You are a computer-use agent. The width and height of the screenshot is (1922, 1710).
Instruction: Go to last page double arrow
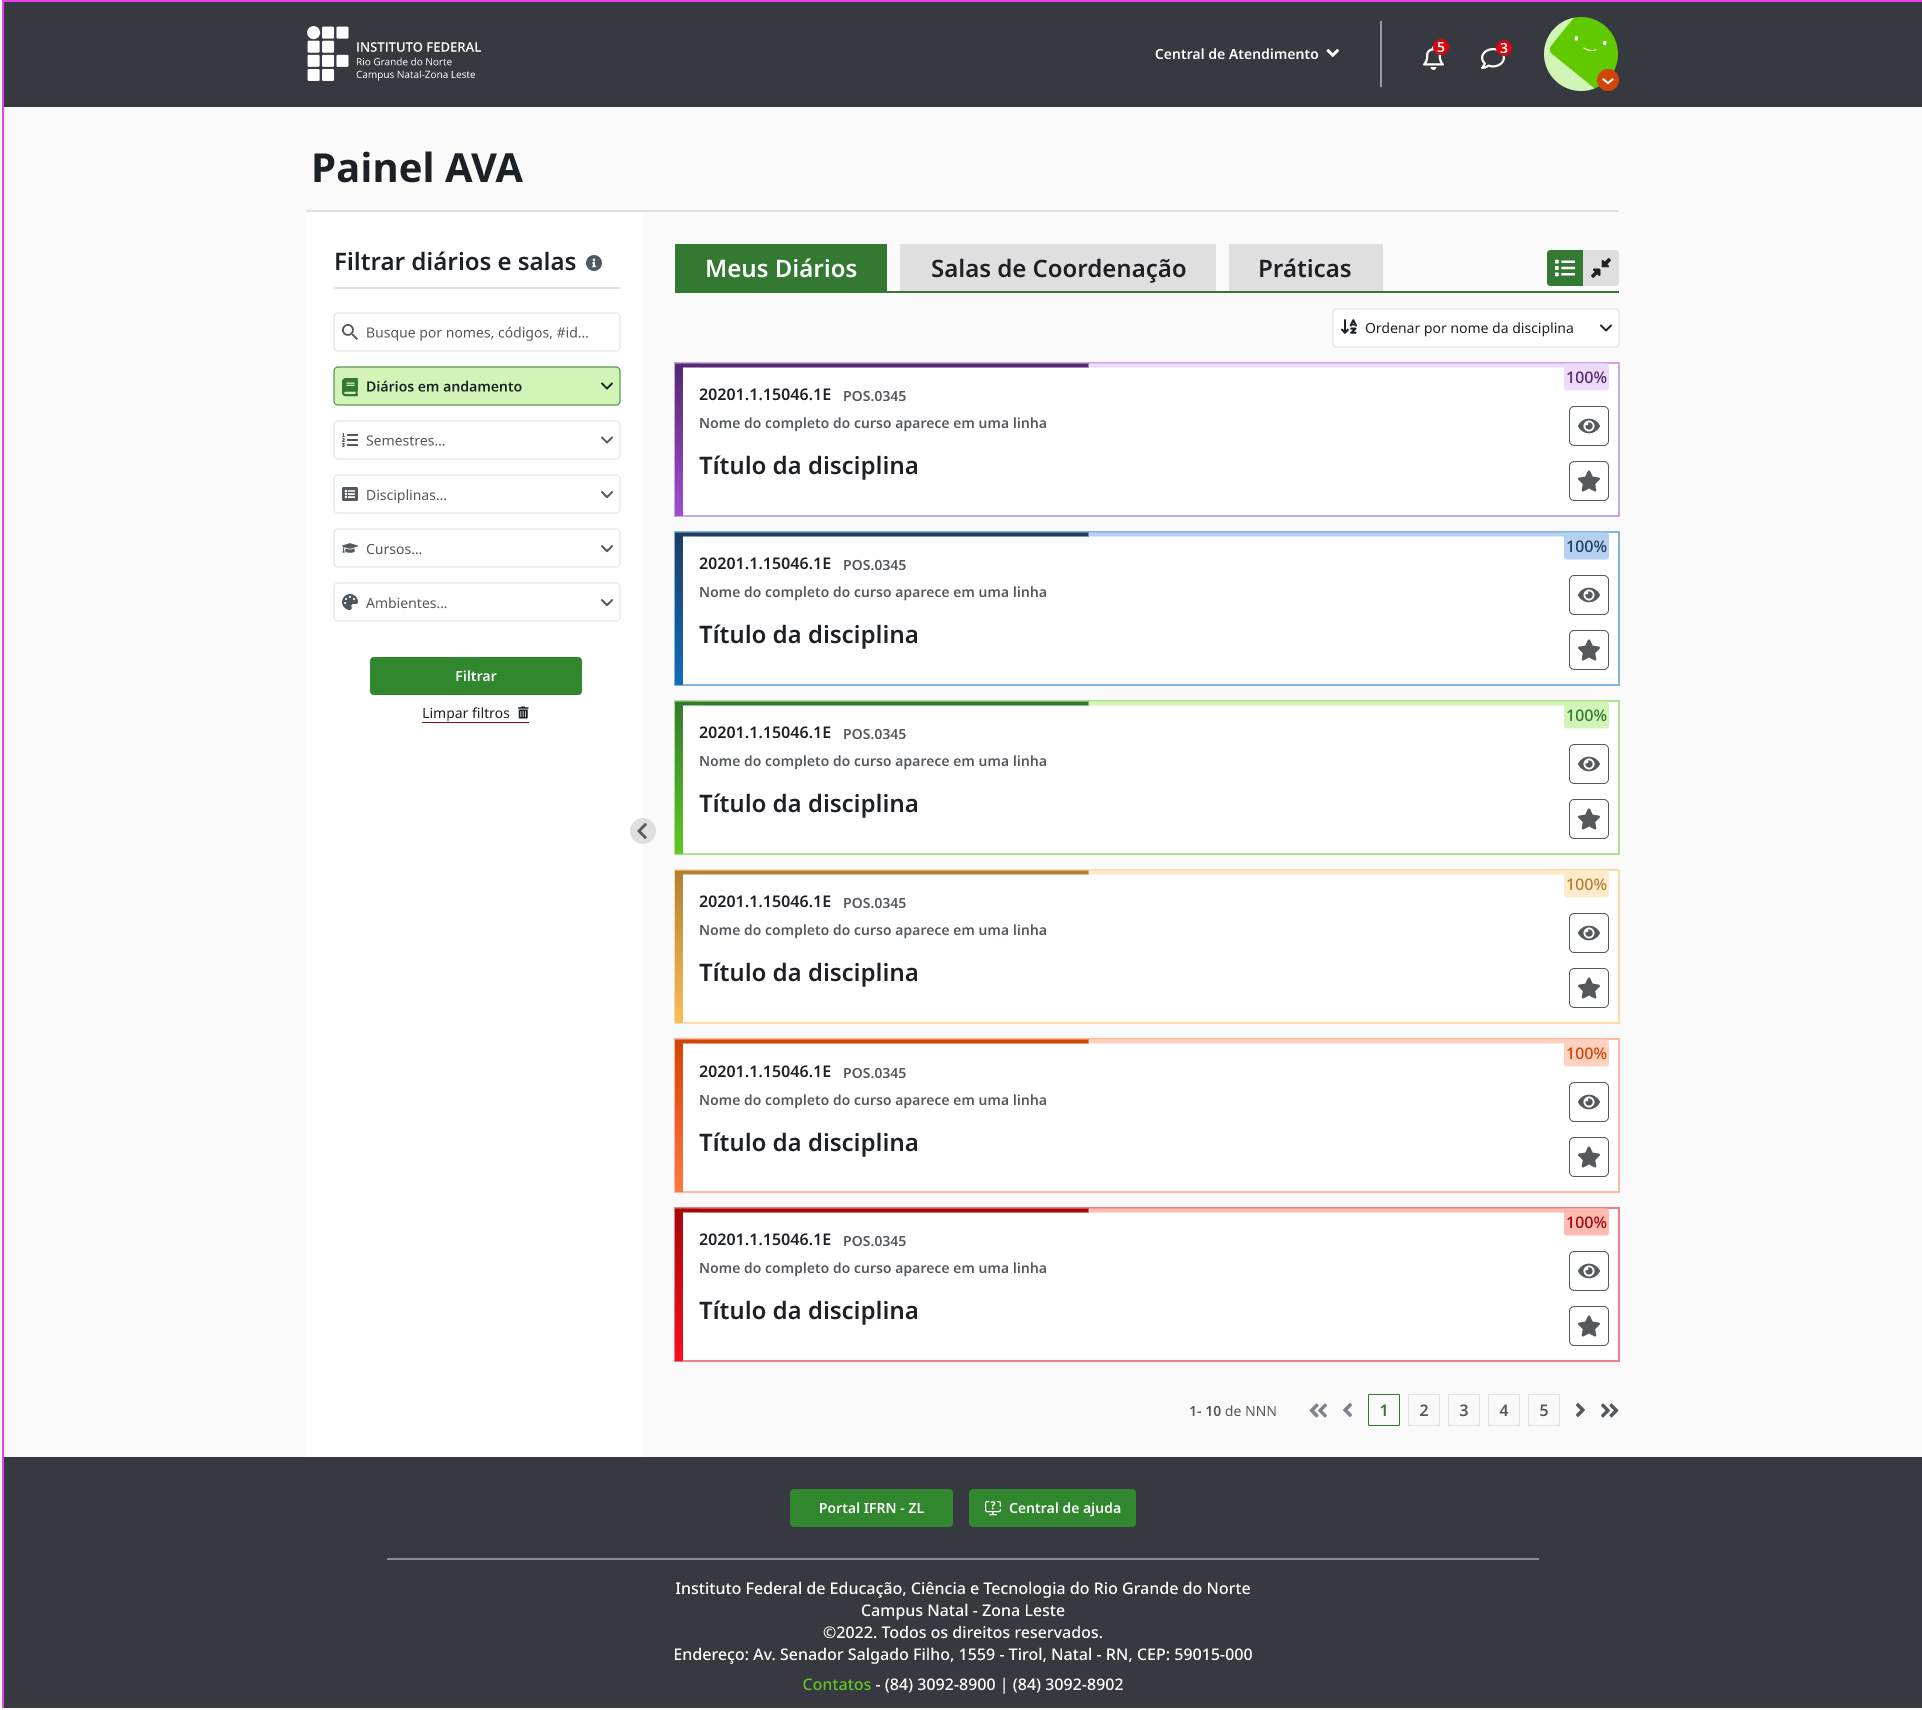(x=1609, y=1410)
